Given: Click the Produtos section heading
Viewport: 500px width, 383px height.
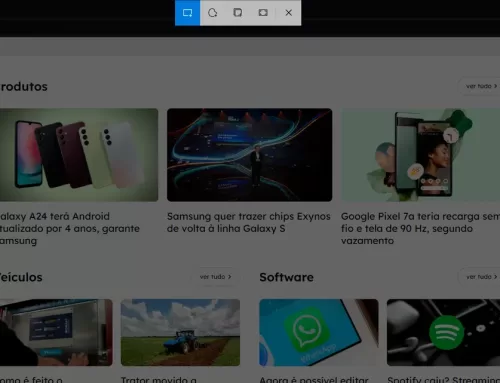Looking at the screenshot, I should [x=24, y=87].
